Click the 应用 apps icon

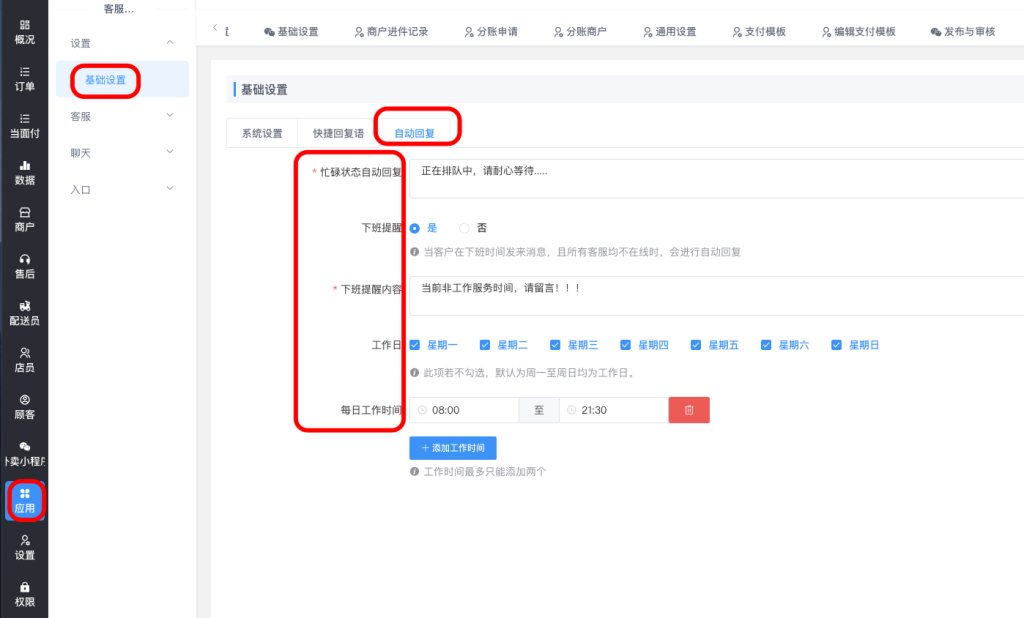pyautogui.click(x=24, y=500)
